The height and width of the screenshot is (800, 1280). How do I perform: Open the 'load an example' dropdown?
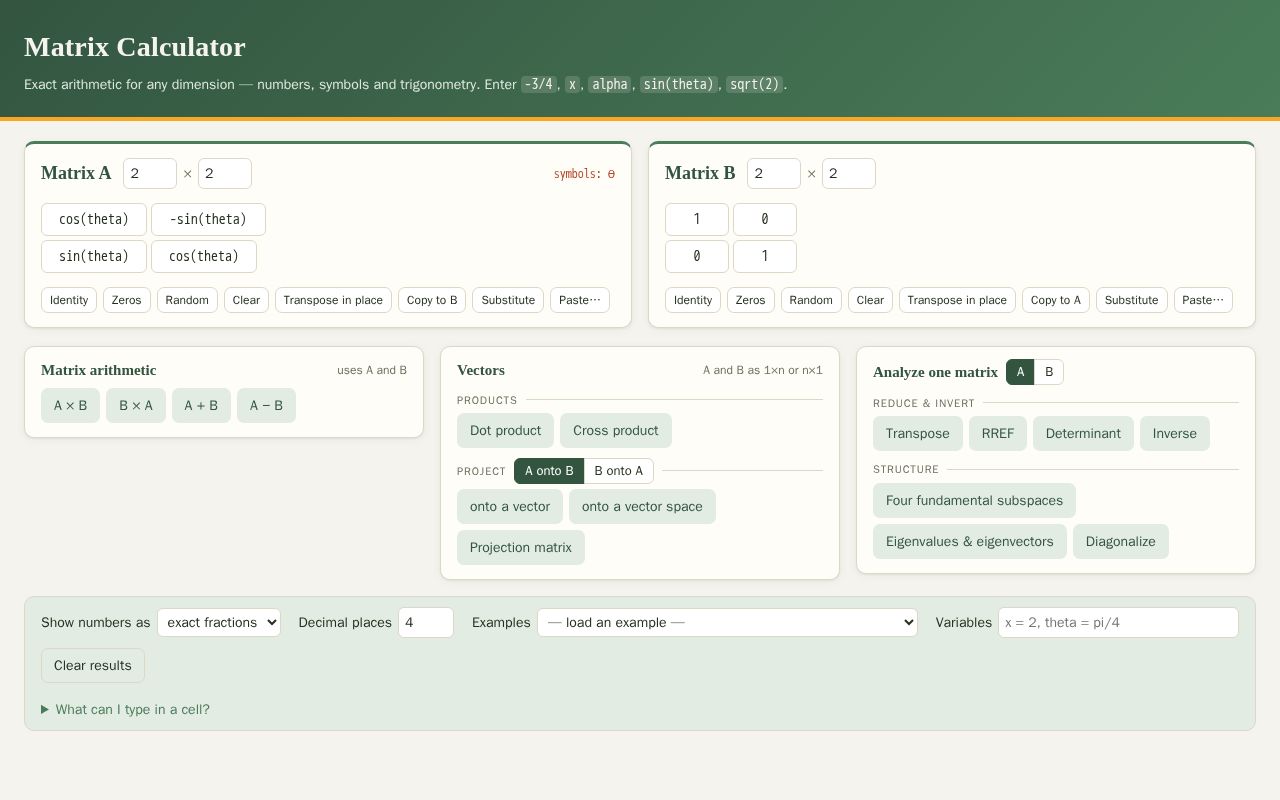point(727,622)
